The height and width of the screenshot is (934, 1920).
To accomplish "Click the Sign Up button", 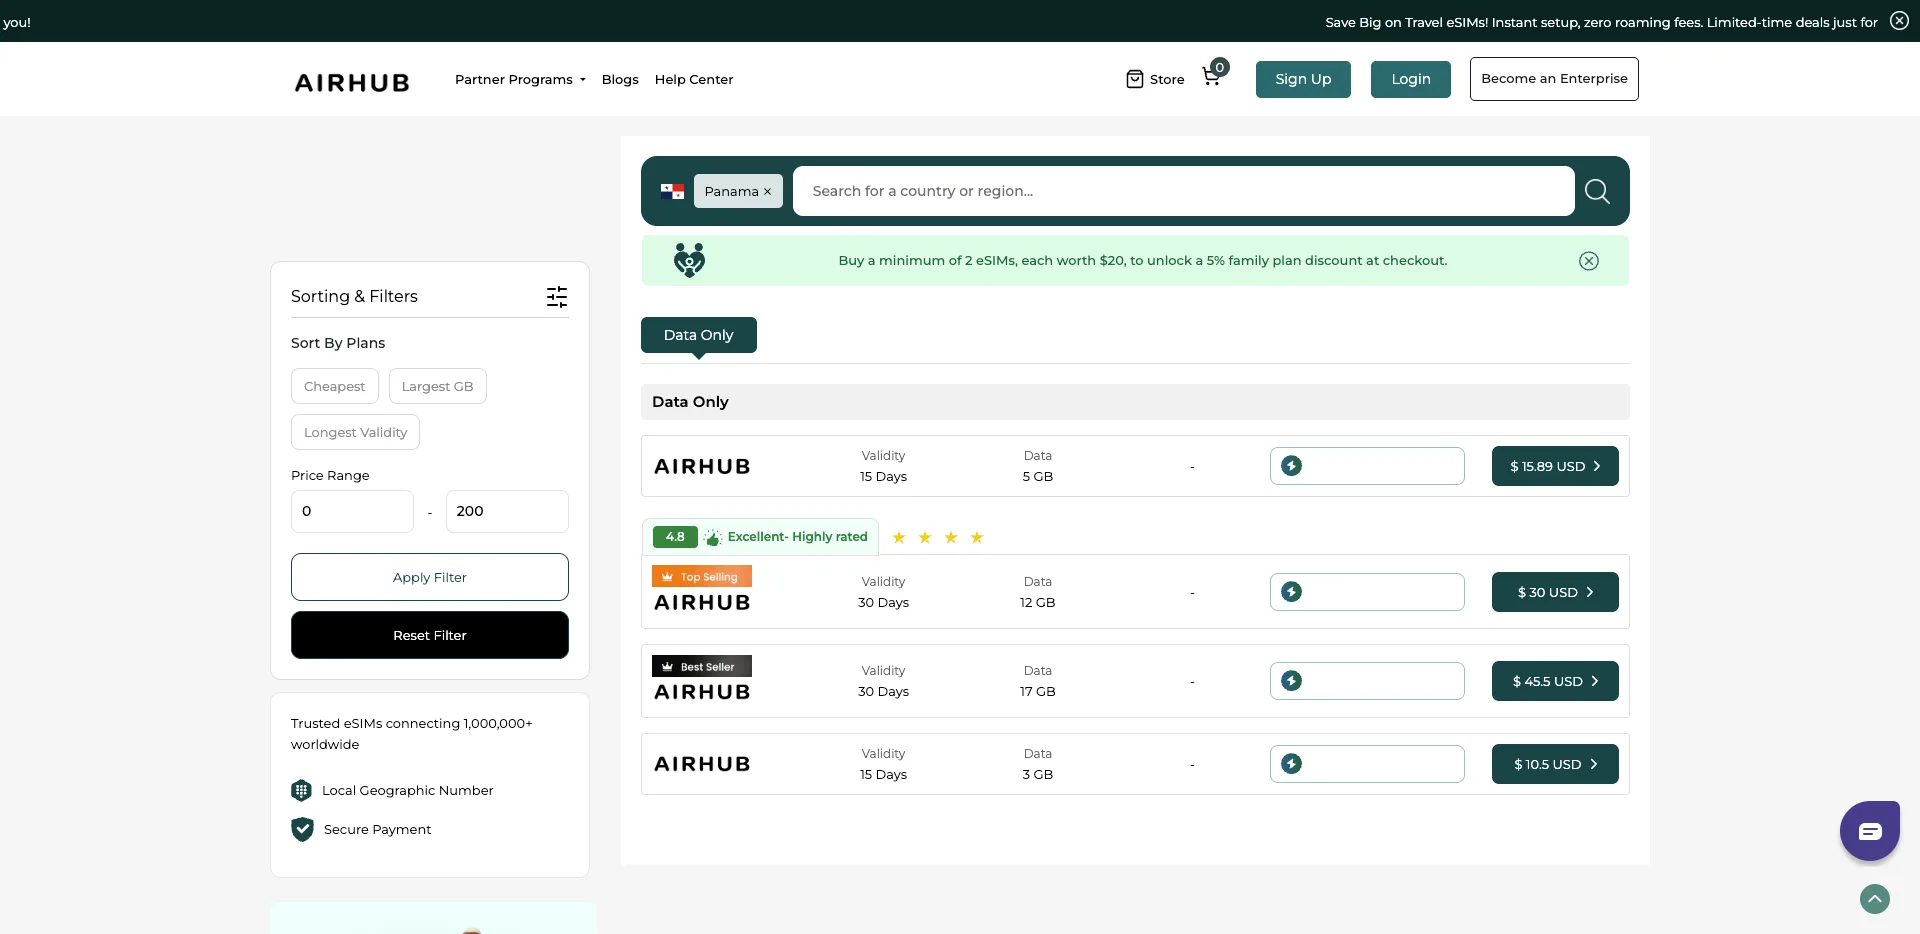I will pyautogui.click(x=1303, y=79).
